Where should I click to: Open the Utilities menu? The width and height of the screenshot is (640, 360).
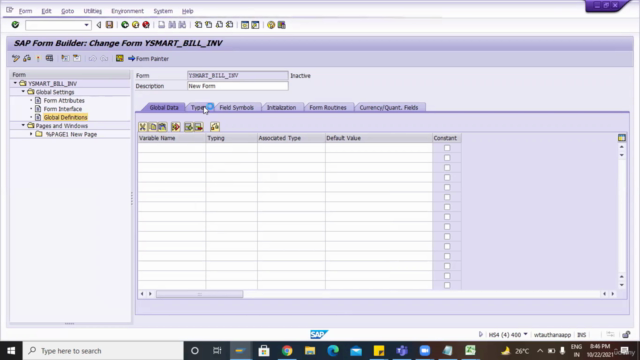click(93, 11)
